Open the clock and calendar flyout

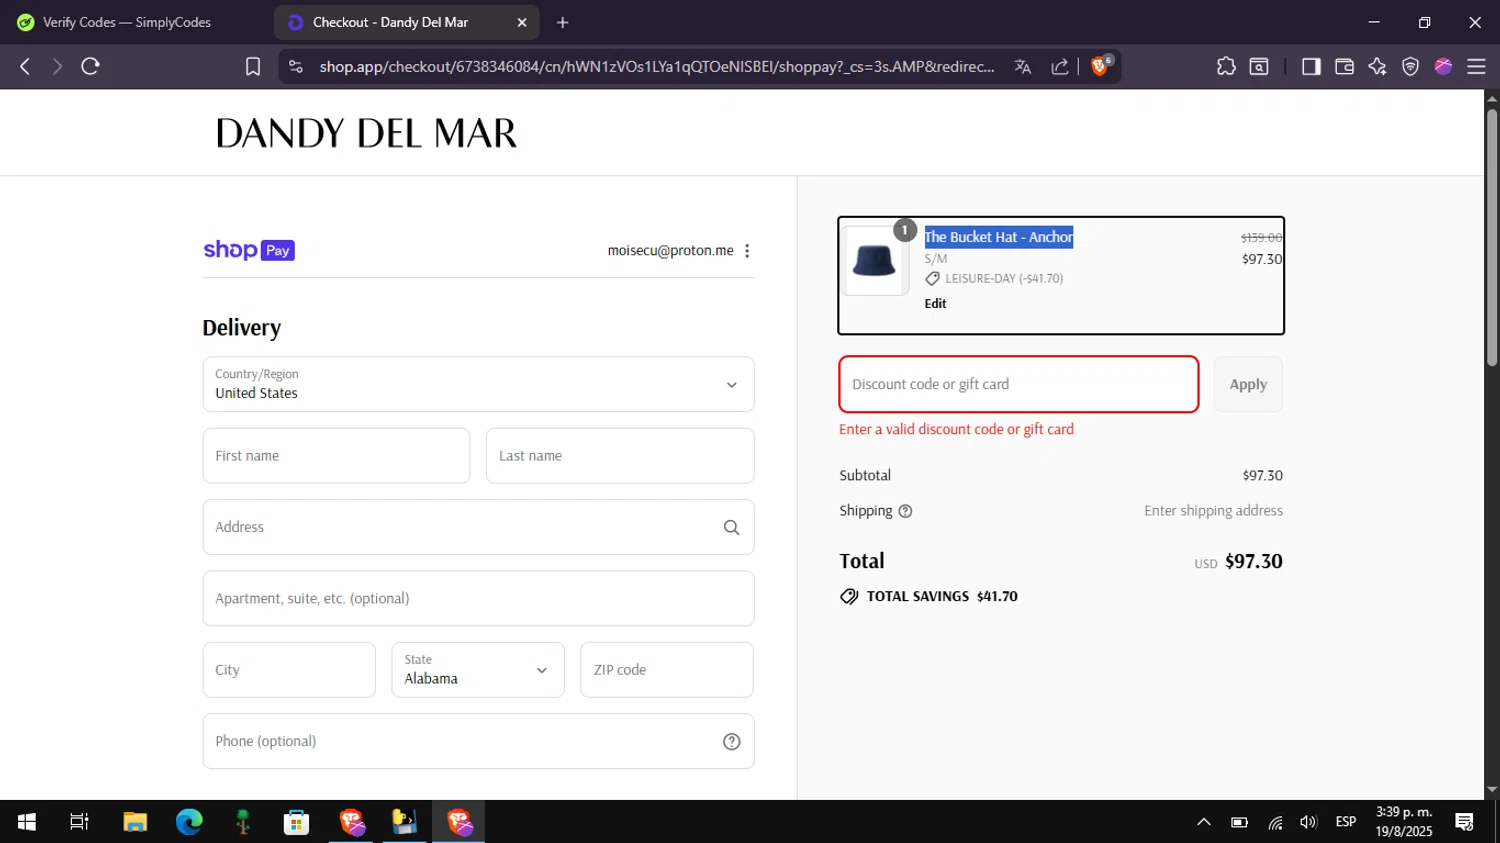pyautogui.click(x=1404, y=822)
